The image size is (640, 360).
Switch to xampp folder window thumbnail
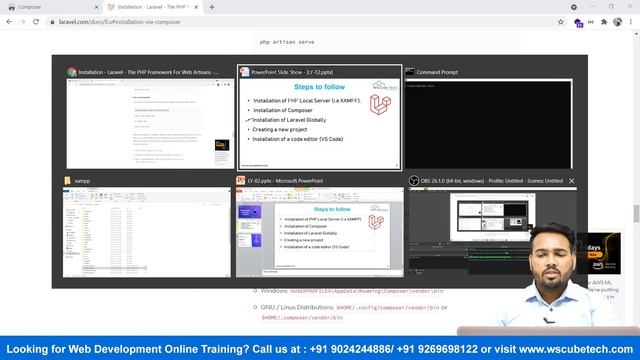point(147,232)
